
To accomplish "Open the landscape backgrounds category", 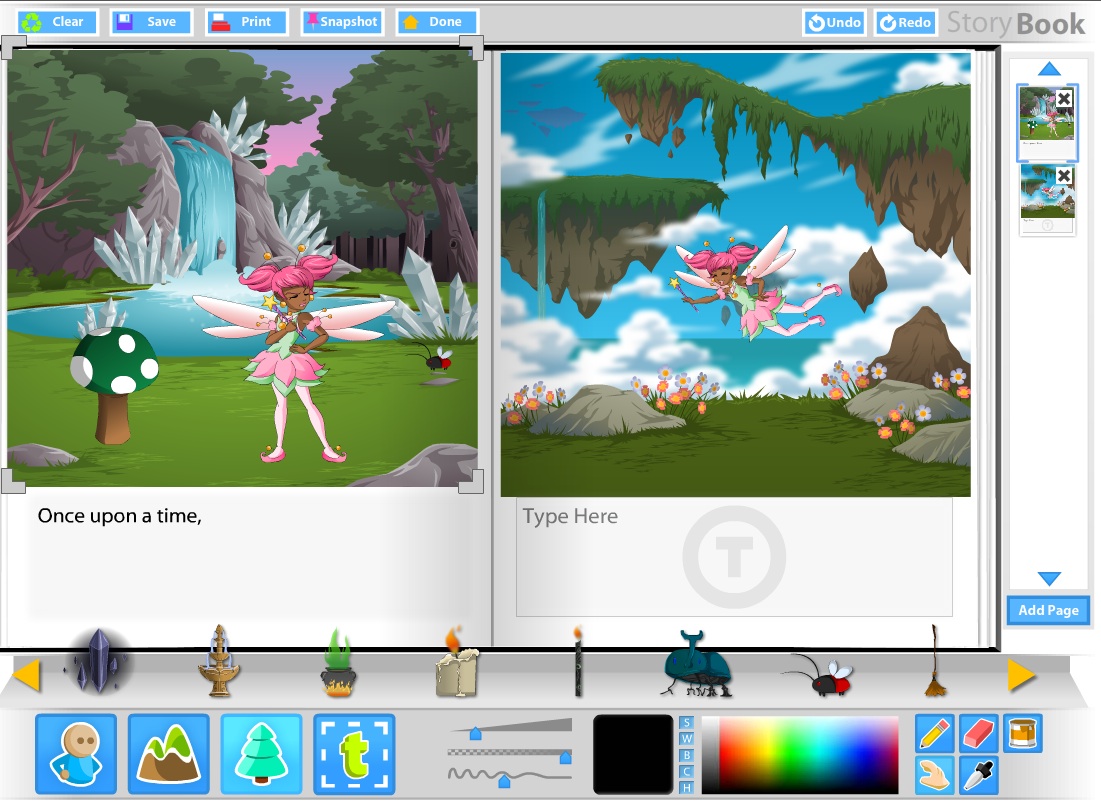I will click(168, 754).
